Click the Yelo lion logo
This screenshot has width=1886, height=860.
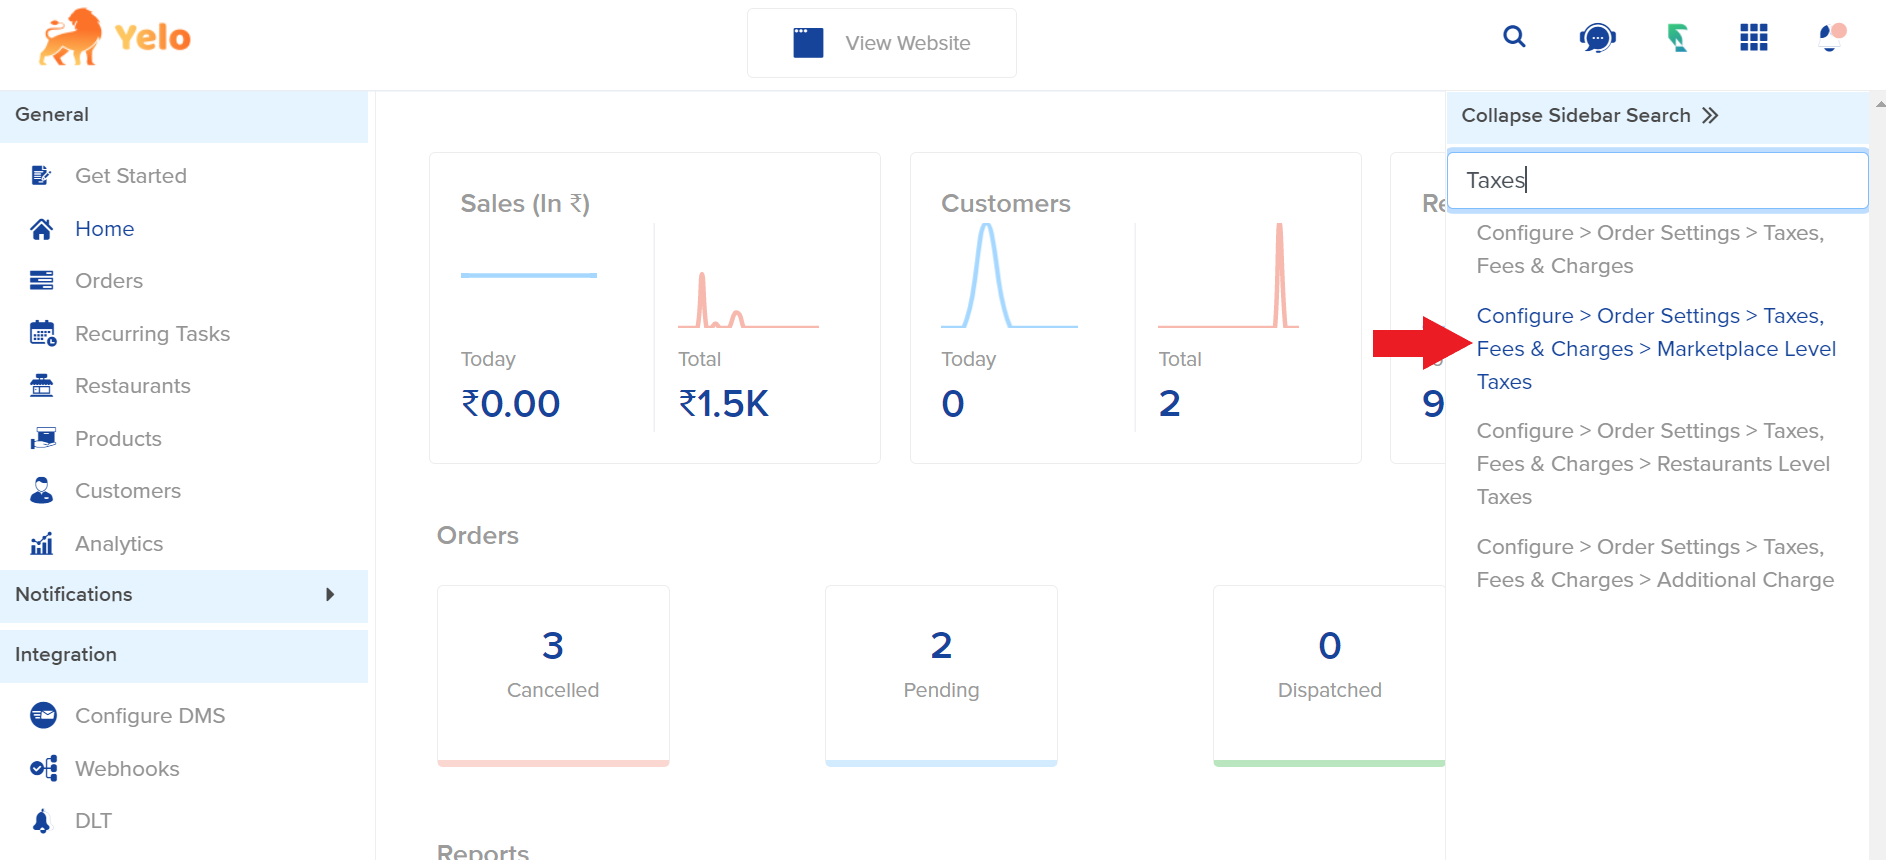(114, 38)
